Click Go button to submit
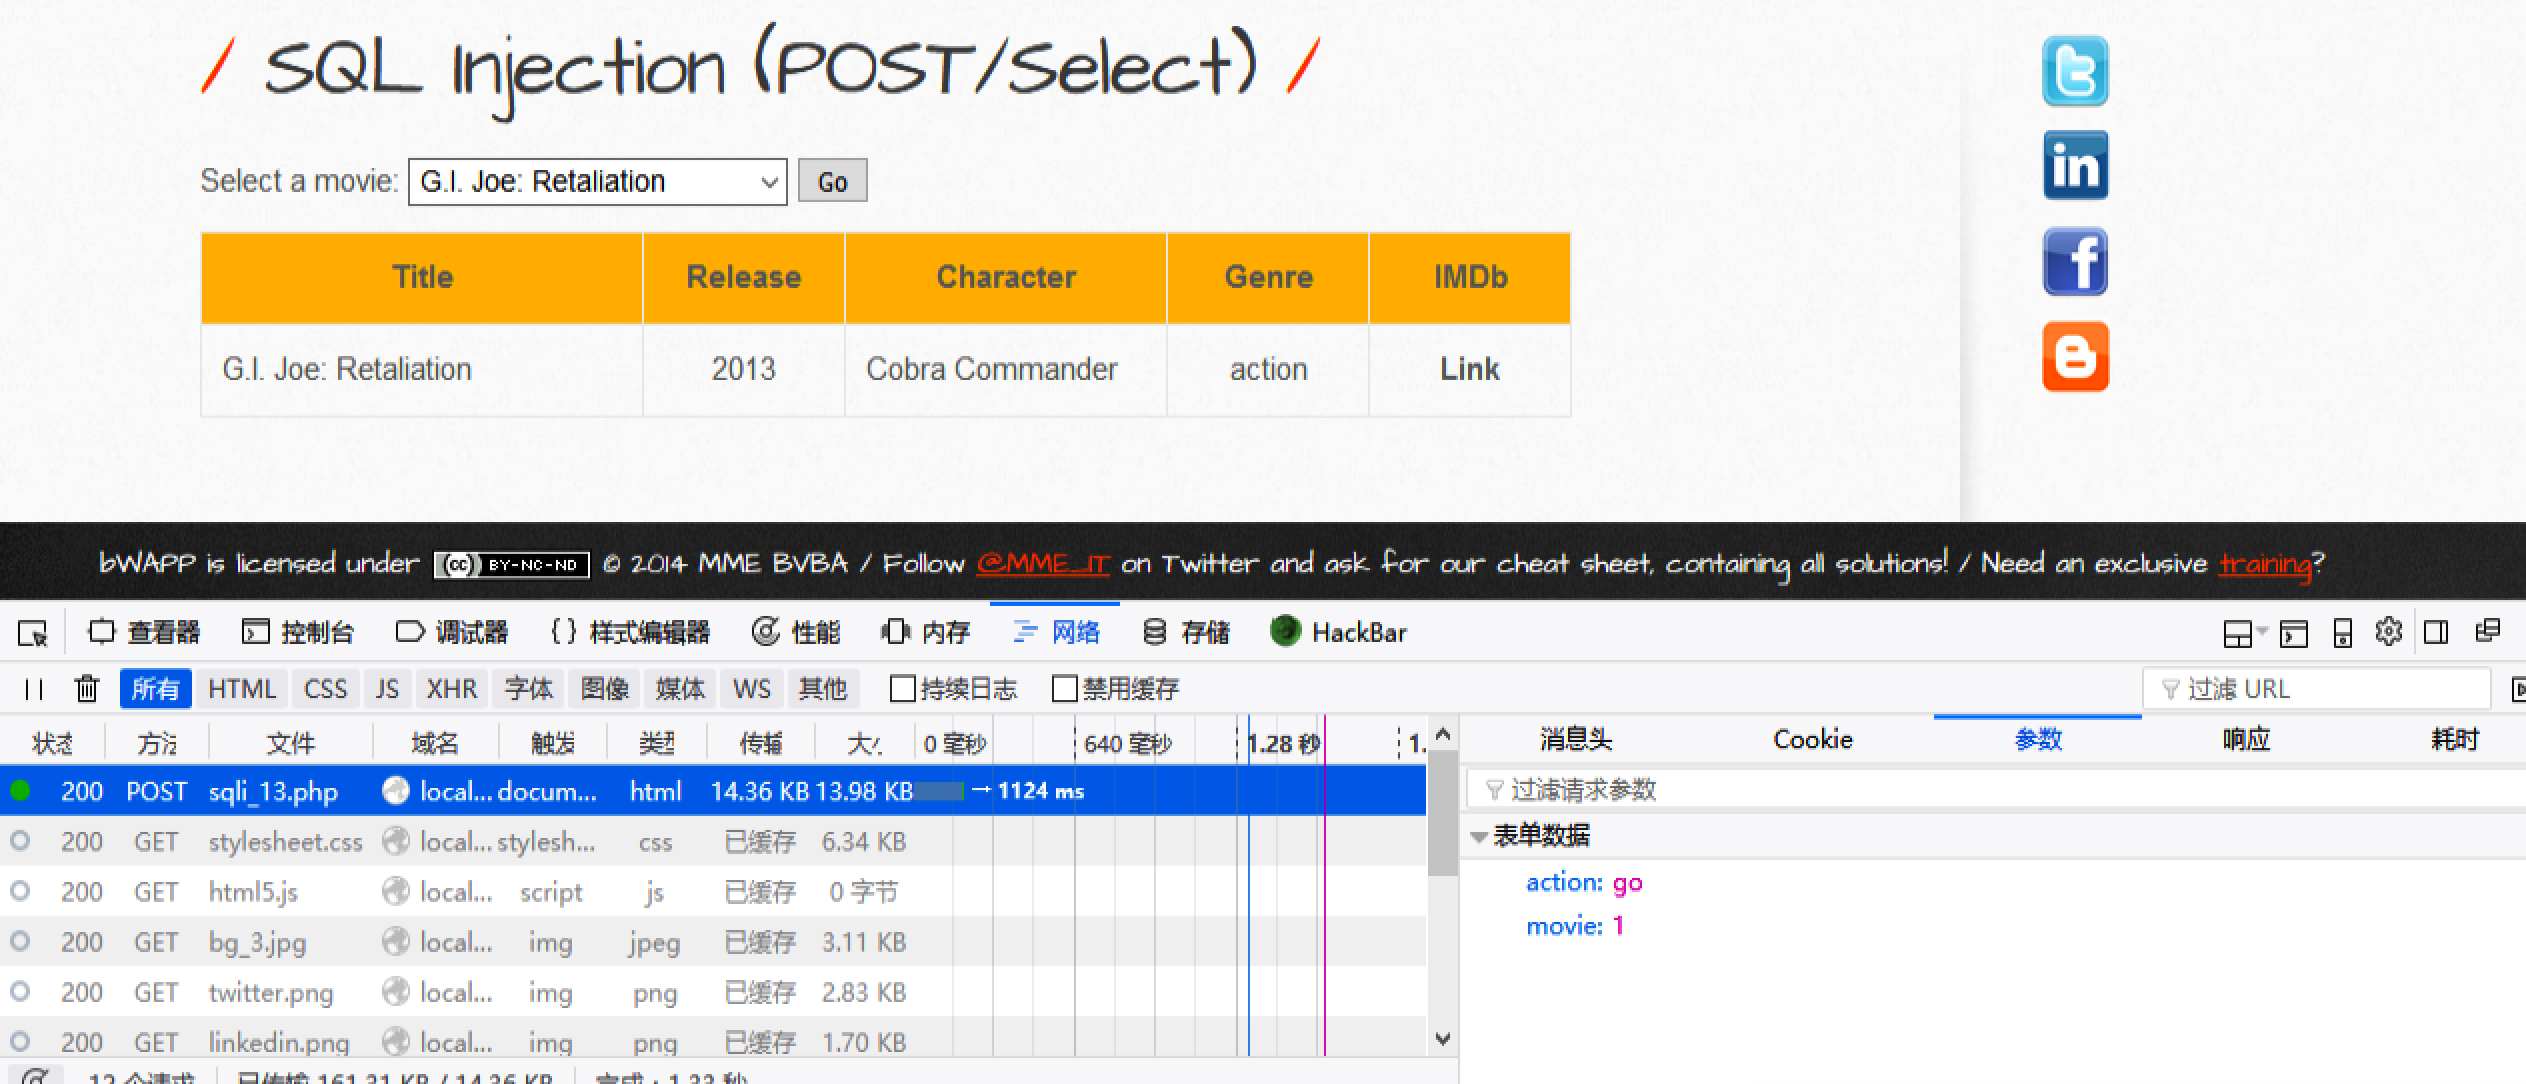 [x=830, y=180]
